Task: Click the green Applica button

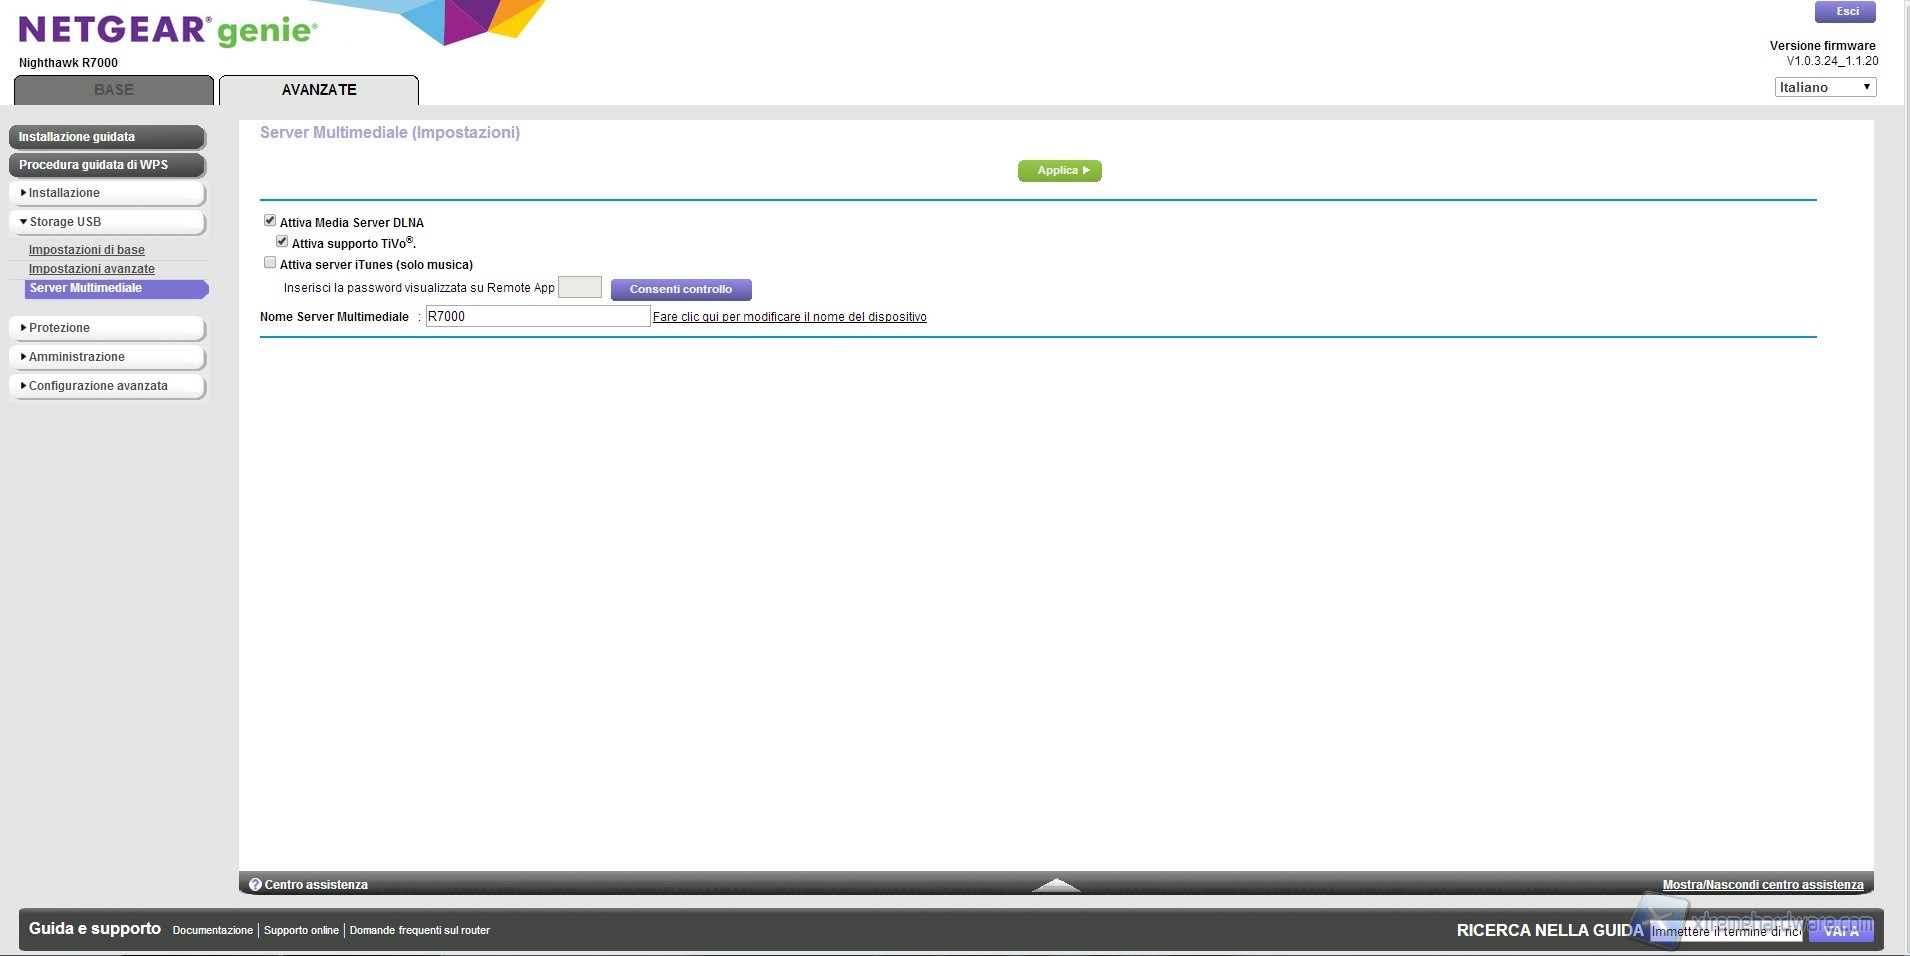Action: point(1059,171)
